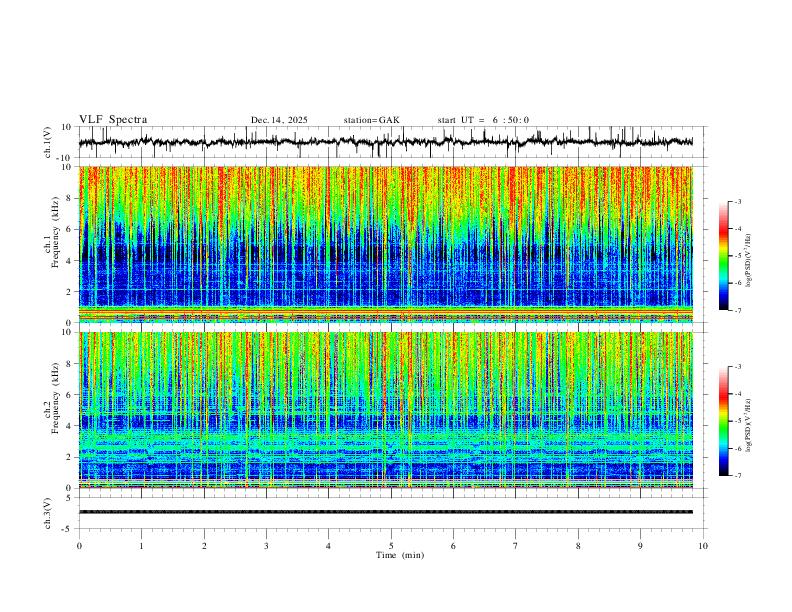792x612 pixels.
Task: Click the date 'Dec. 14, 2025'
Action: [279, 120]
